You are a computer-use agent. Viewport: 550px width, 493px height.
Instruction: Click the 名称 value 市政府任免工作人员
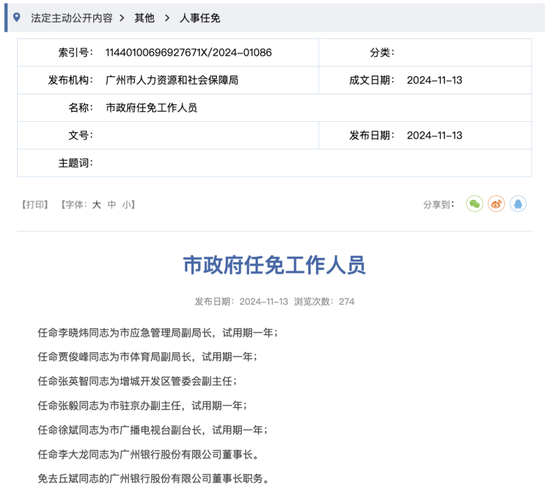coord(152,108)
